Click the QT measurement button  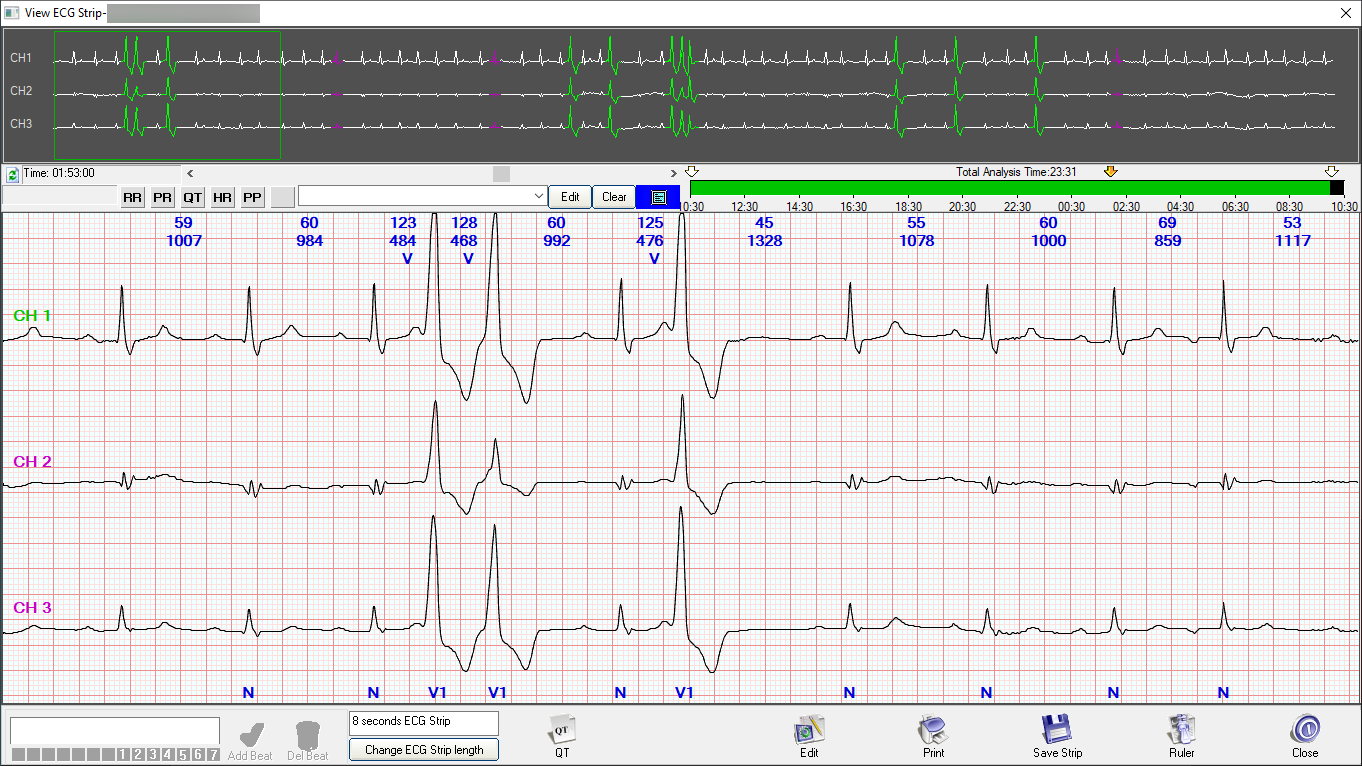tap(192, 198)
